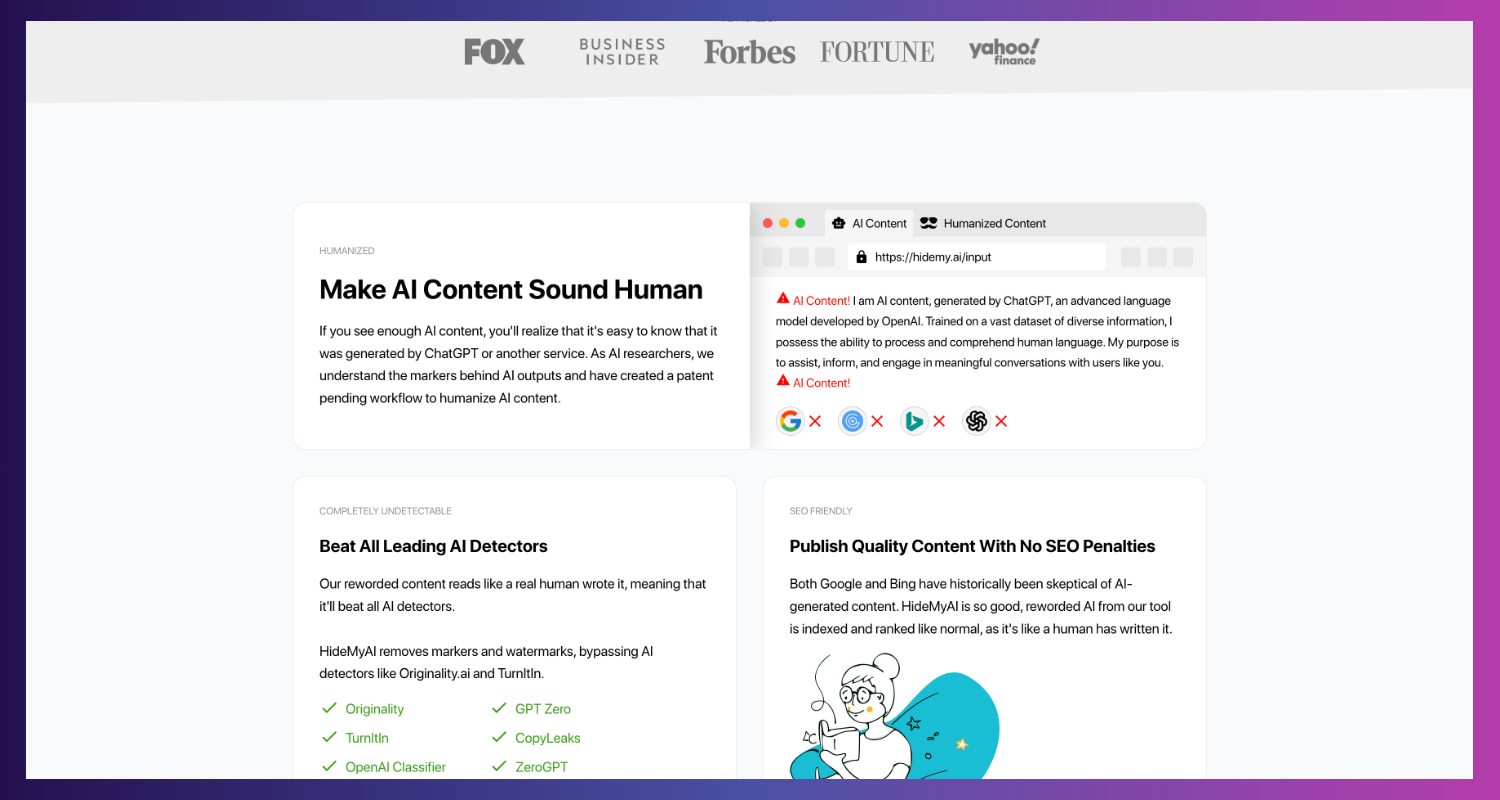Image resolution: width=1500 pixels, height=800 pixels.
Task: Click the OpenAI Classifier list item text
Action: (396, 767)
